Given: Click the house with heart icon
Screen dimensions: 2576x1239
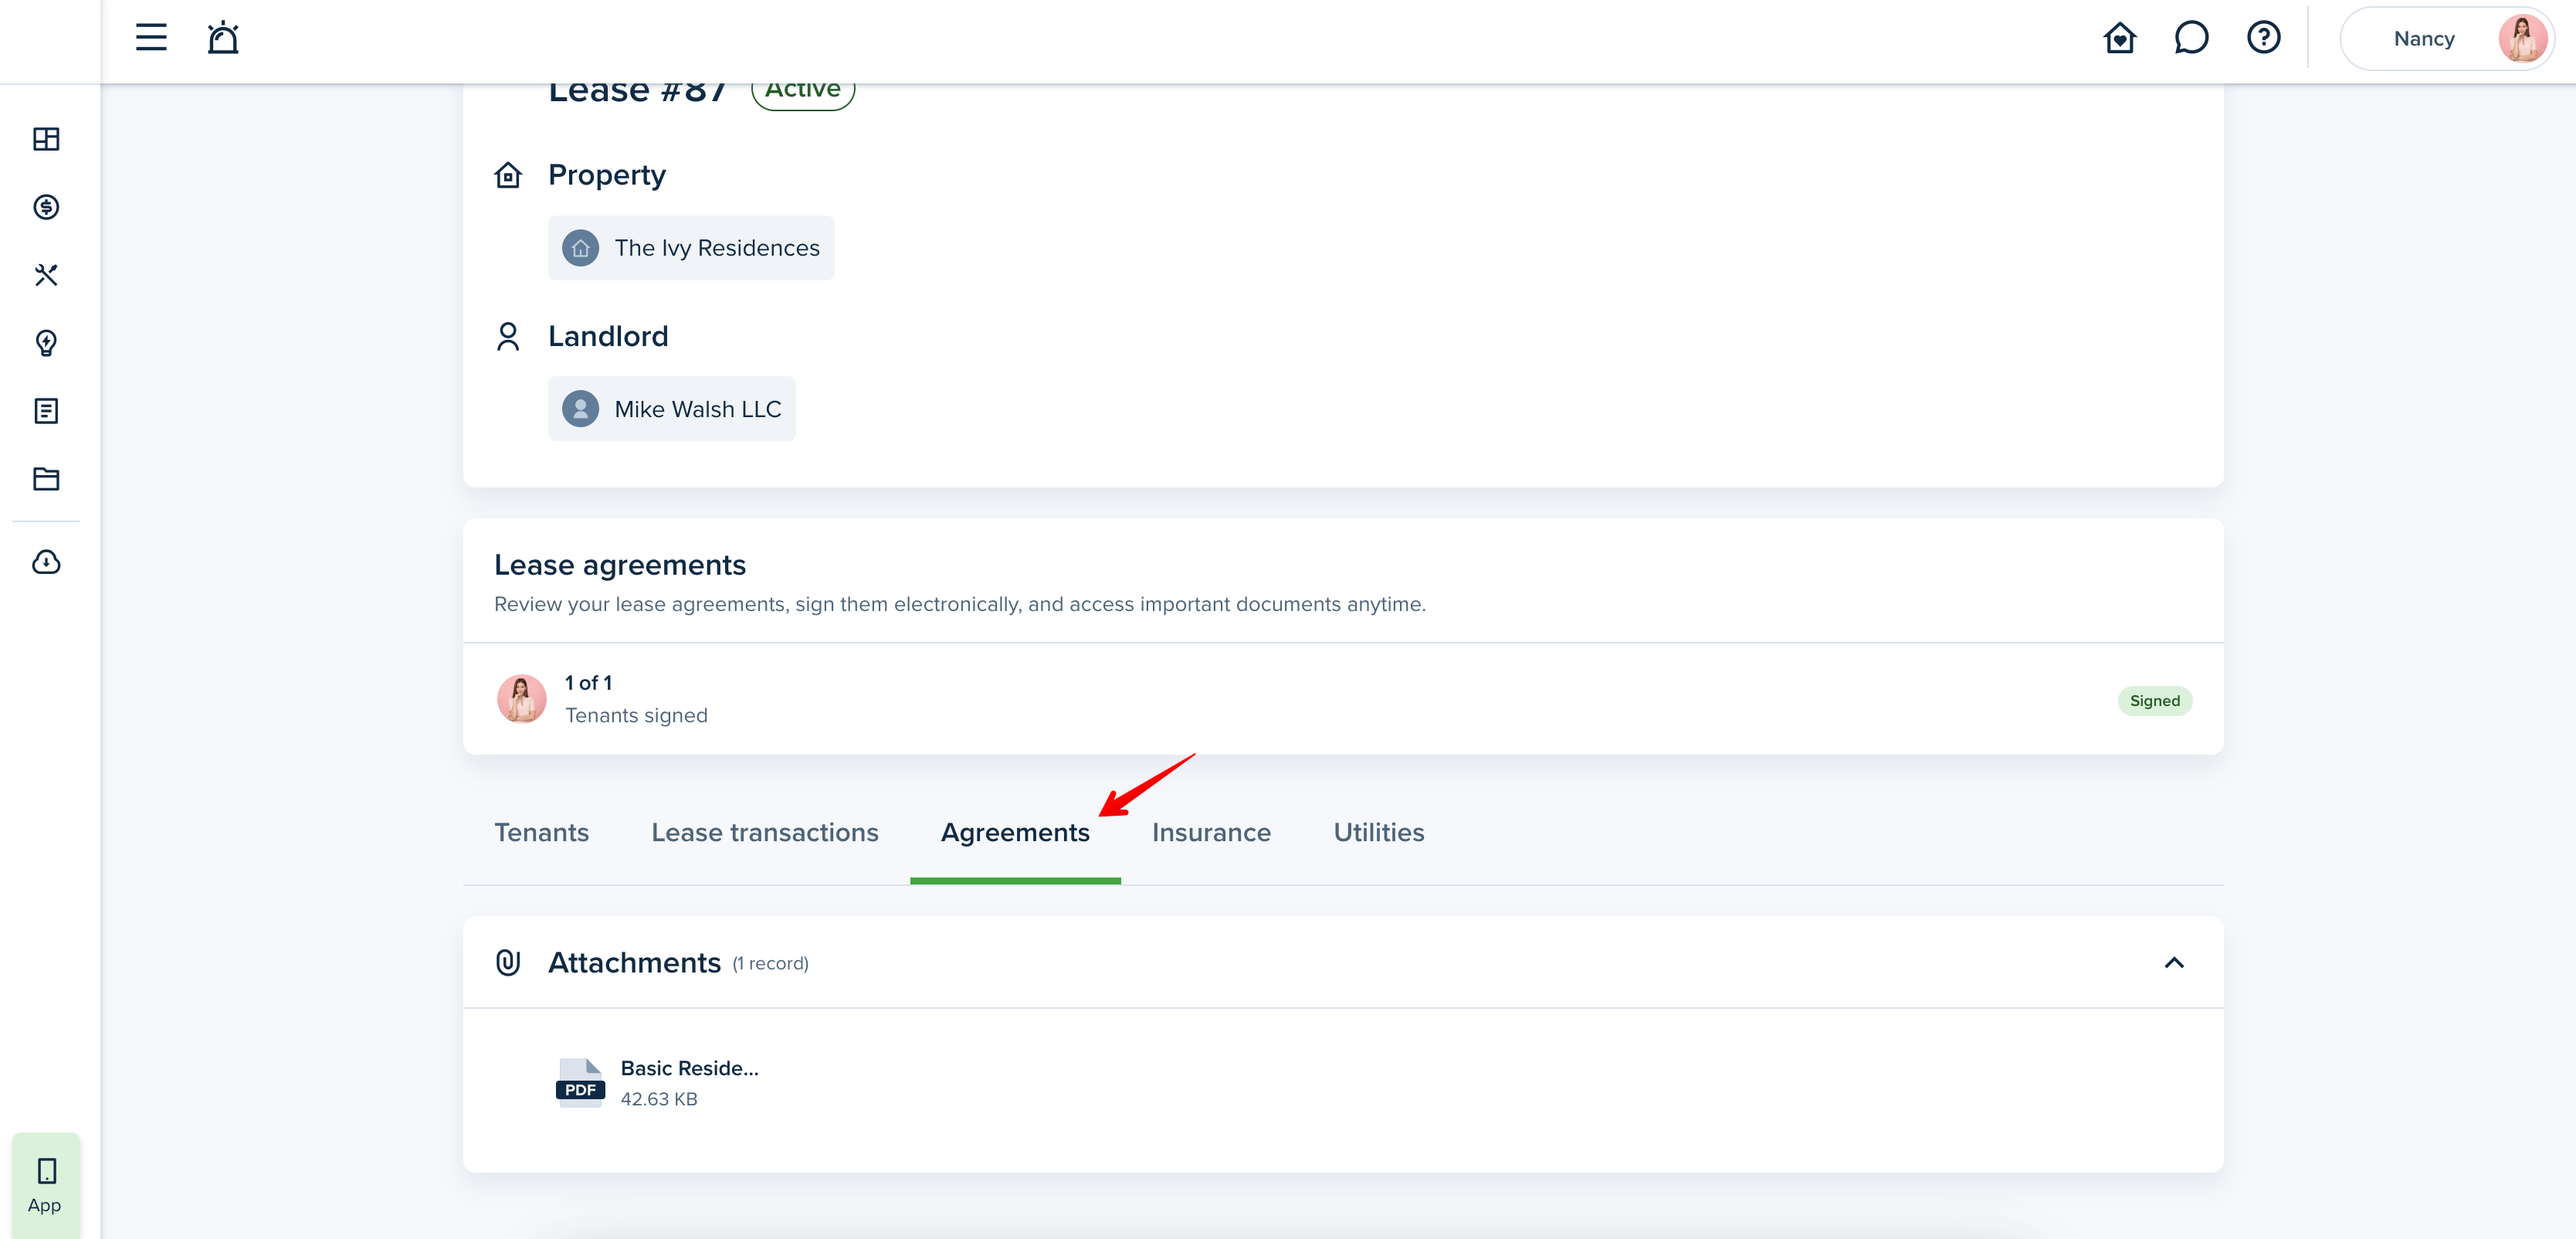Looking at the screenshot, I should (x=2119, y=38).
